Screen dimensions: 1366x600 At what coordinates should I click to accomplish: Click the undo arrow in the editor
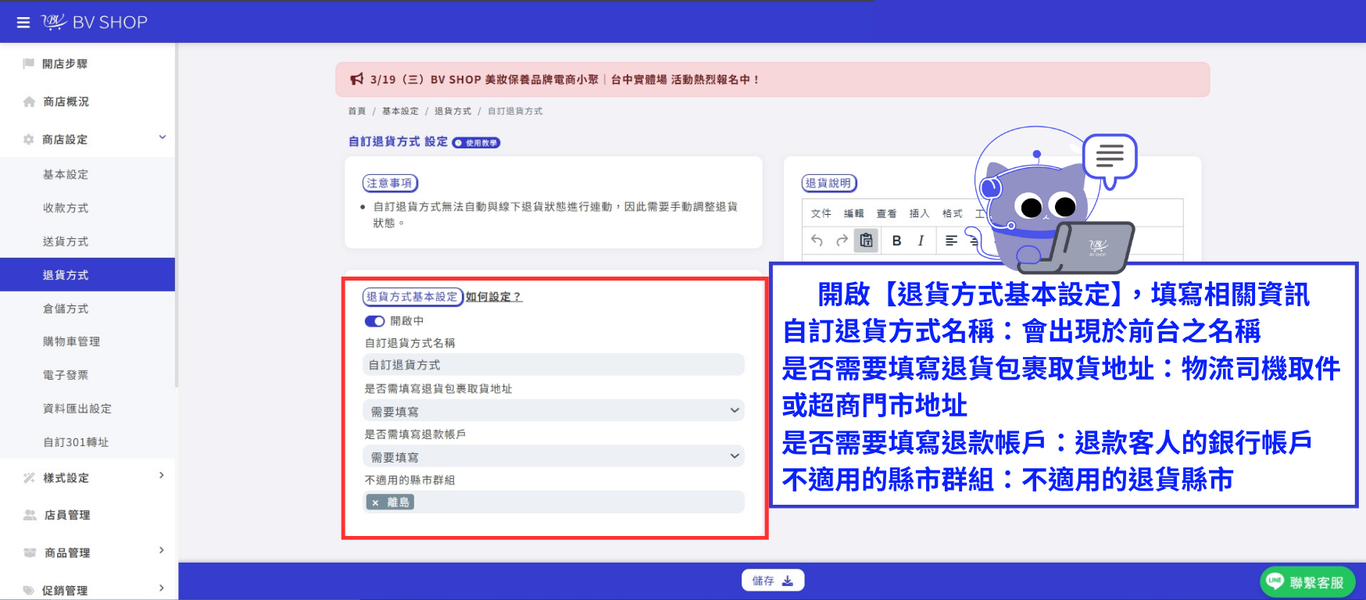click(x=817, y=240)
